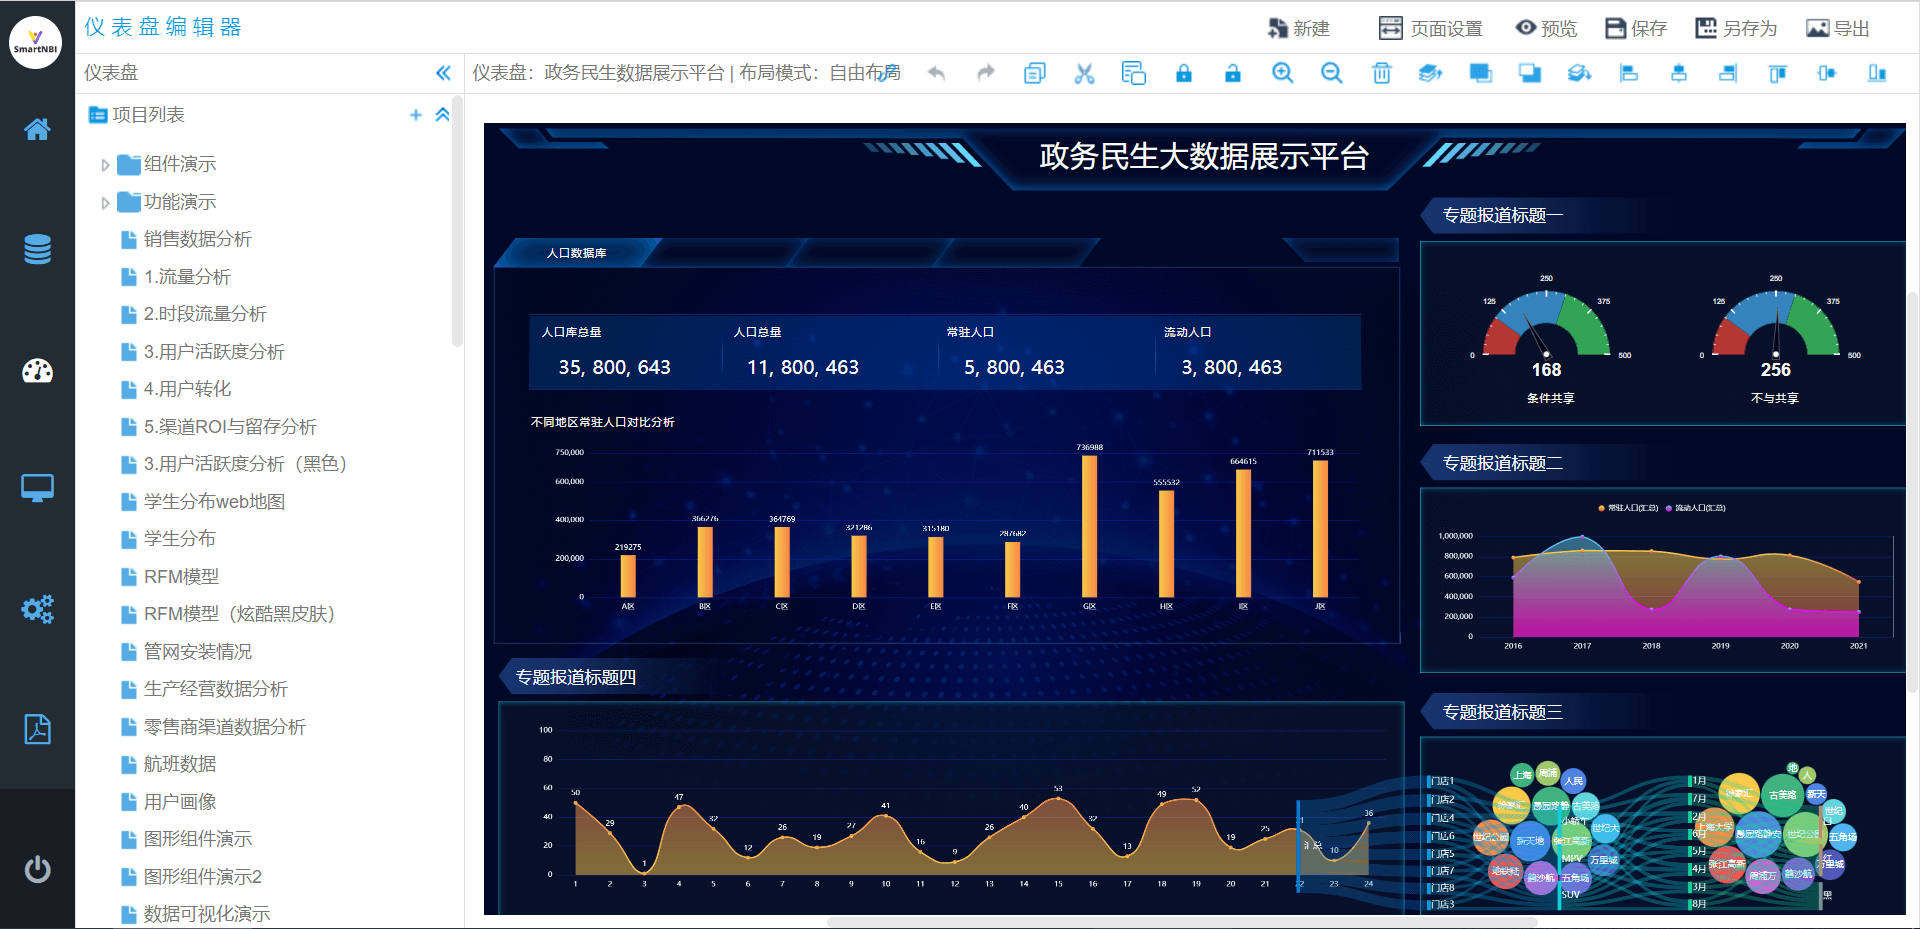Click 另存为 to save as
Screen dimensions: 1920x929
tap(1736, 29)
